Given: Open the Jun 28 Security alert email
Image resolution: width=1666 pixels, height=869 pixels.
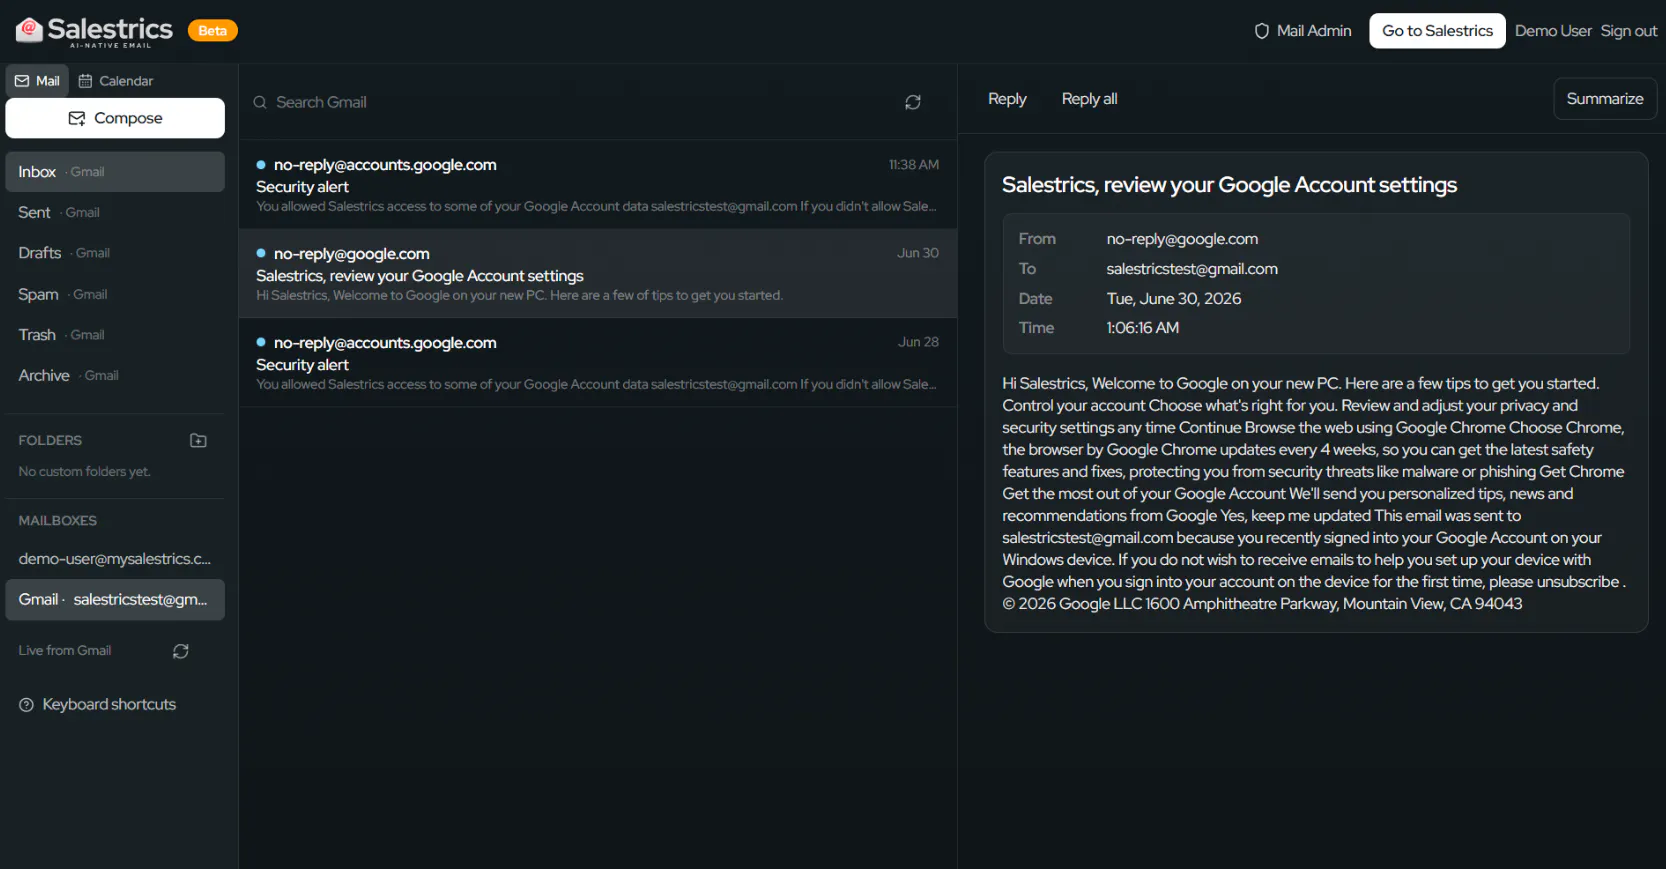Looking at the screenshot, I should pos(598,363).
